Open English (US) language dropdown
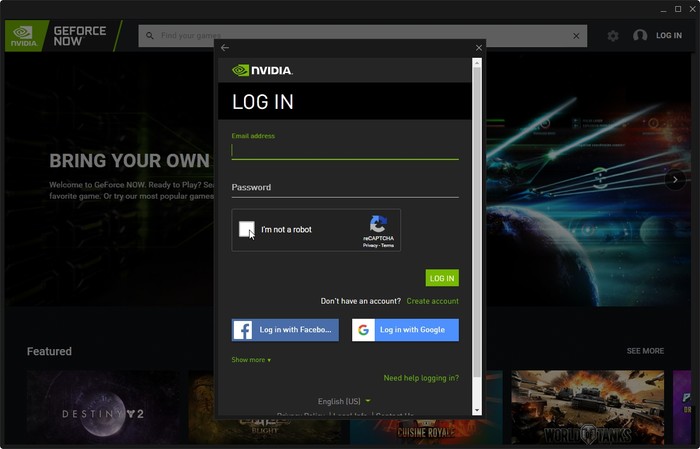The height and width of the screenshot is (449, 700). (x=344, y=401)
